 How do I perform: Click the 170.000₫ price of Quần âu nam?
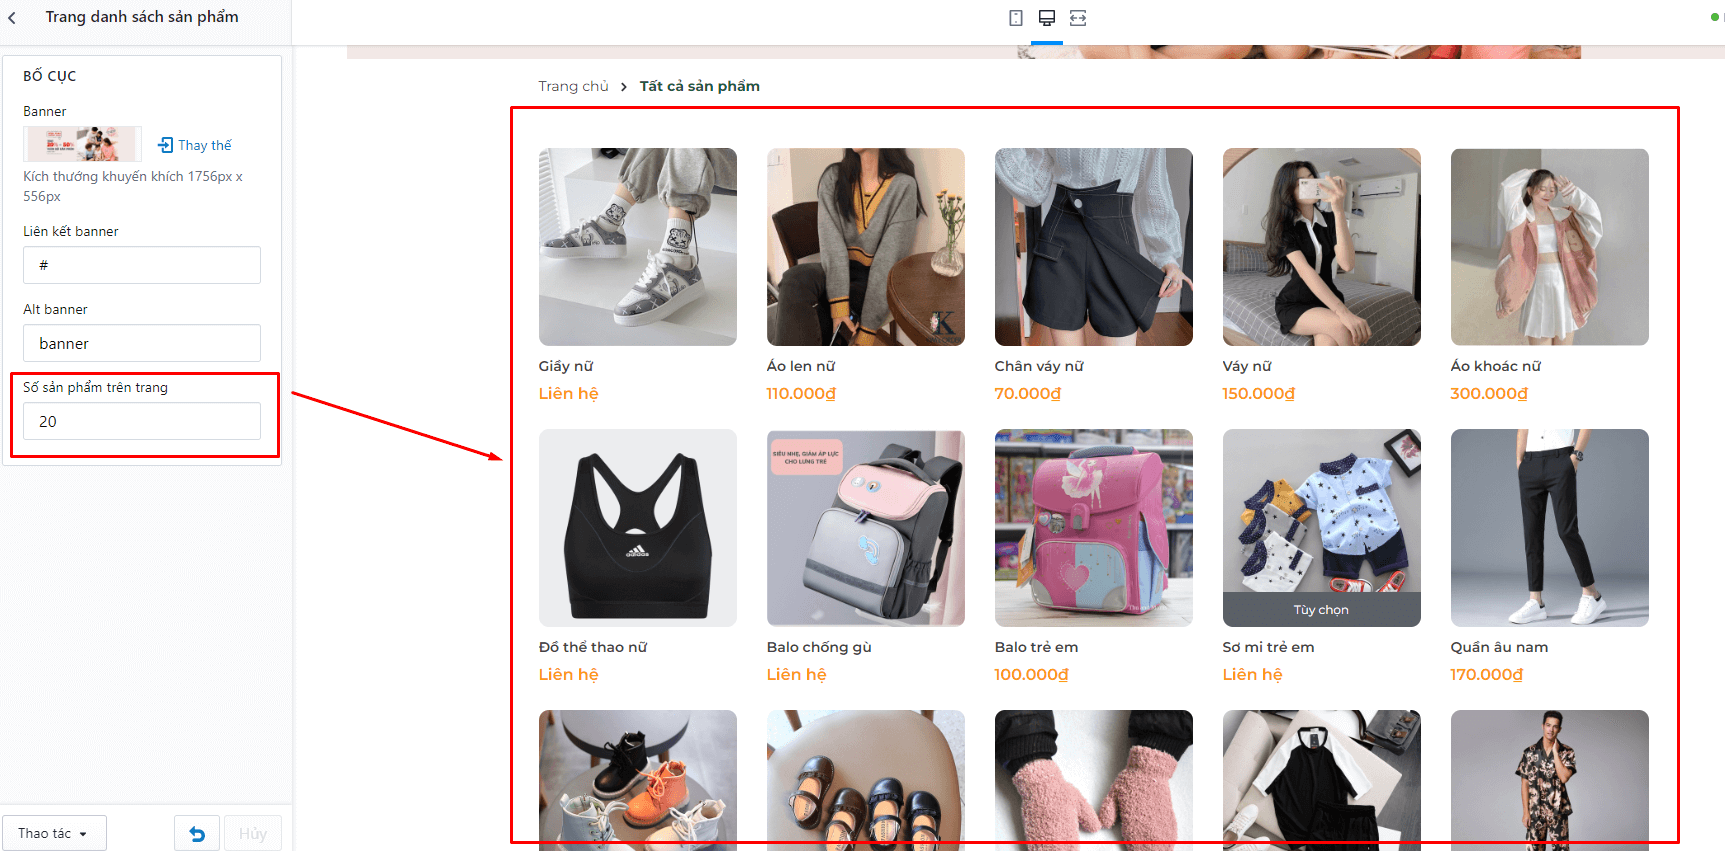point(1487,675)
